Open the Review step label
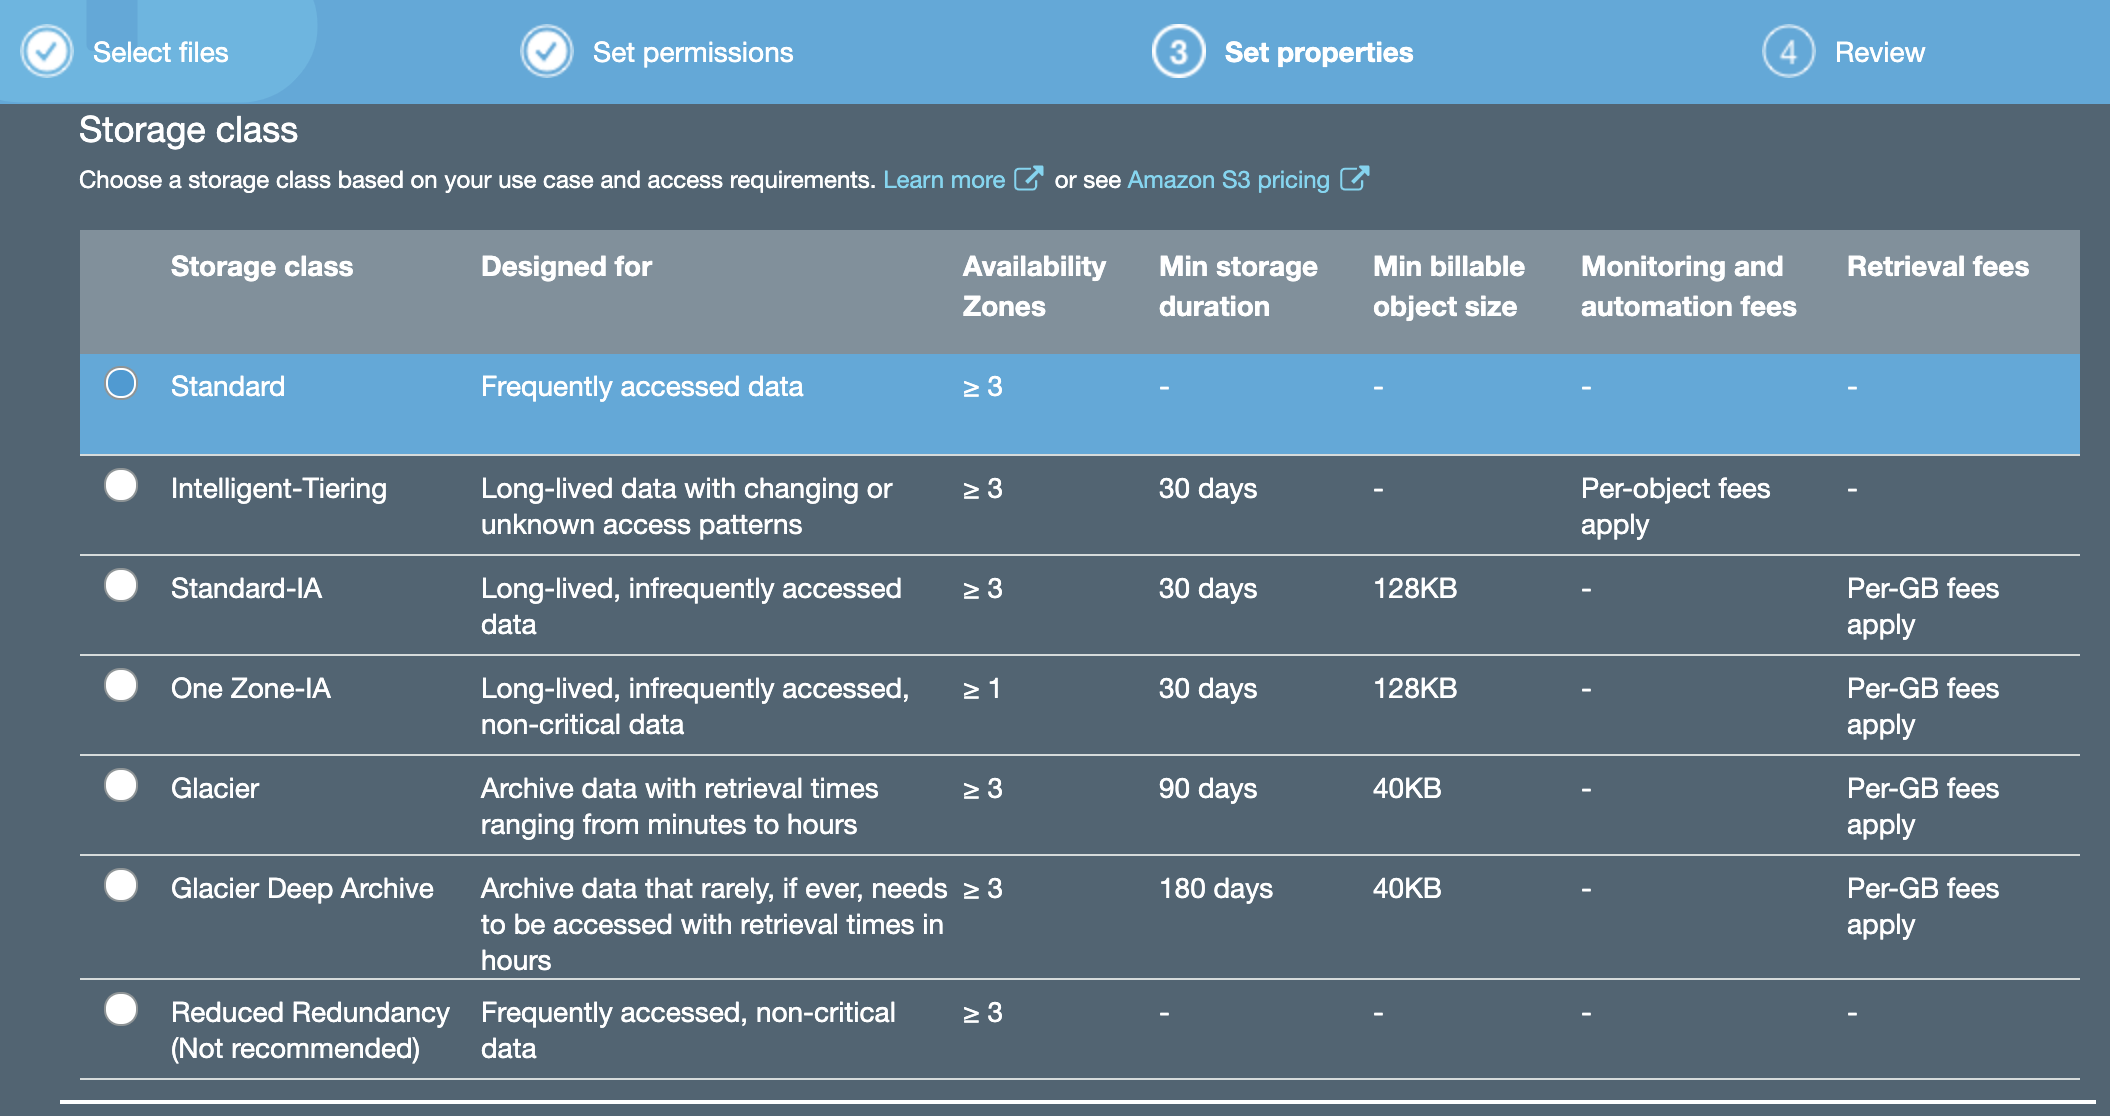This screenshot has height=1116, width=2110. pyautogui.click(x=1879, y=52)
